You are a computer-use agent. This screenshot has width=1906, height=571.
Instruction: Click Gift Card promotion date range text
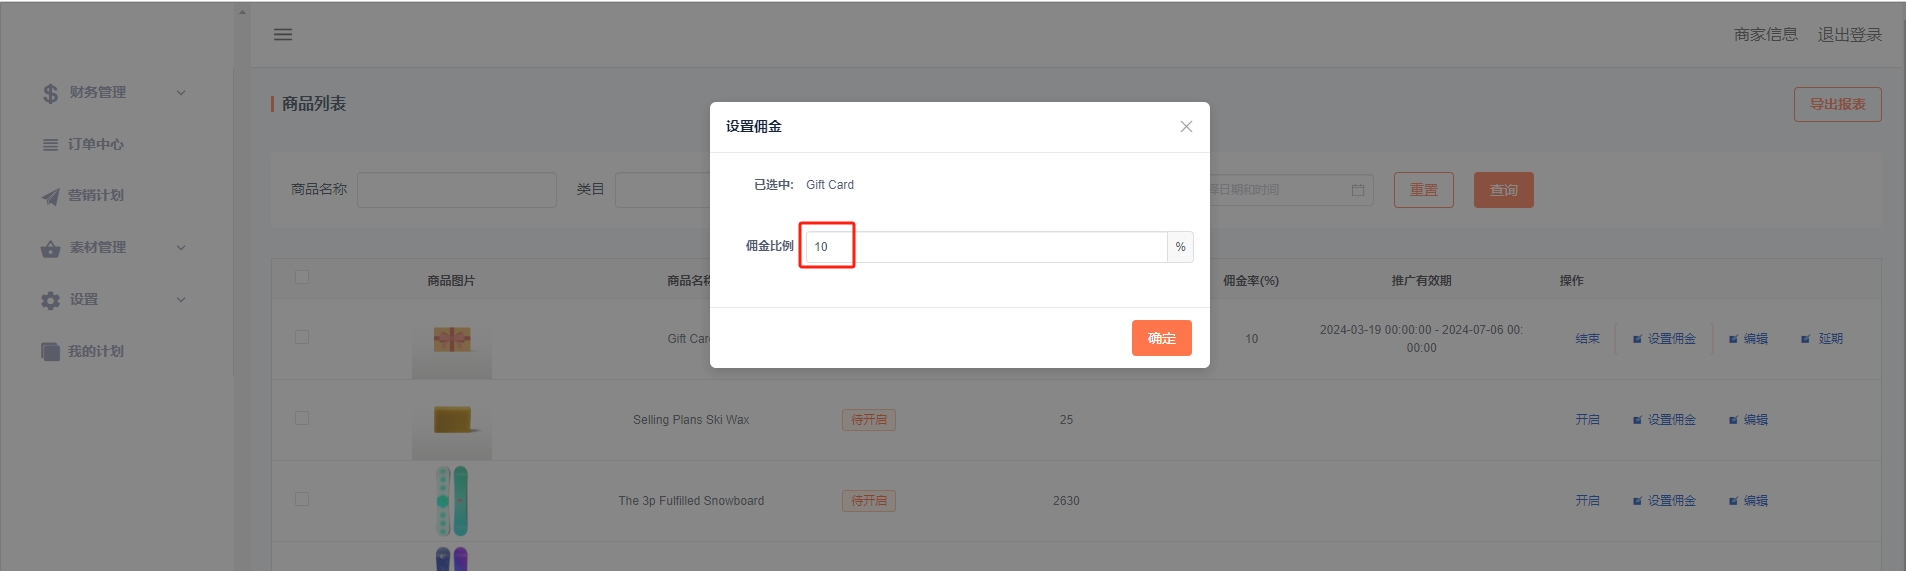pyautogui.click(x=1421, y=339)
